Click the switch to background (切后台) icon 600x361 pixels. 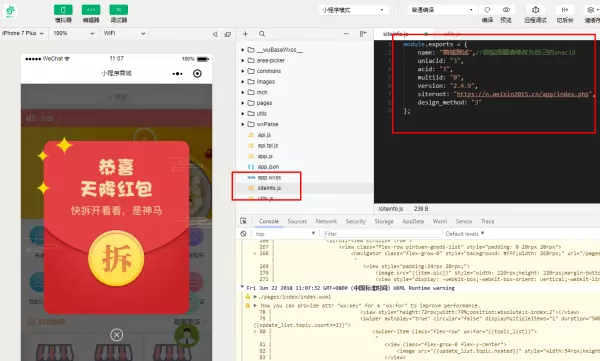click(x=565, y=10)
